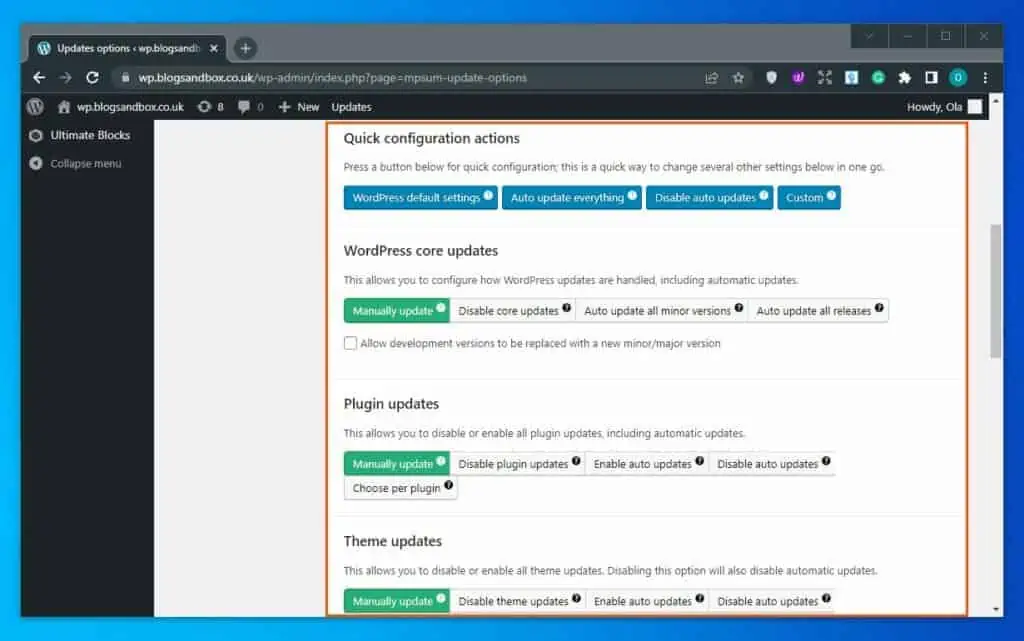This screenshot has width=1024, height=641.
Task: Click the updates counter icon showing 8
Action: tap(208, 107)
